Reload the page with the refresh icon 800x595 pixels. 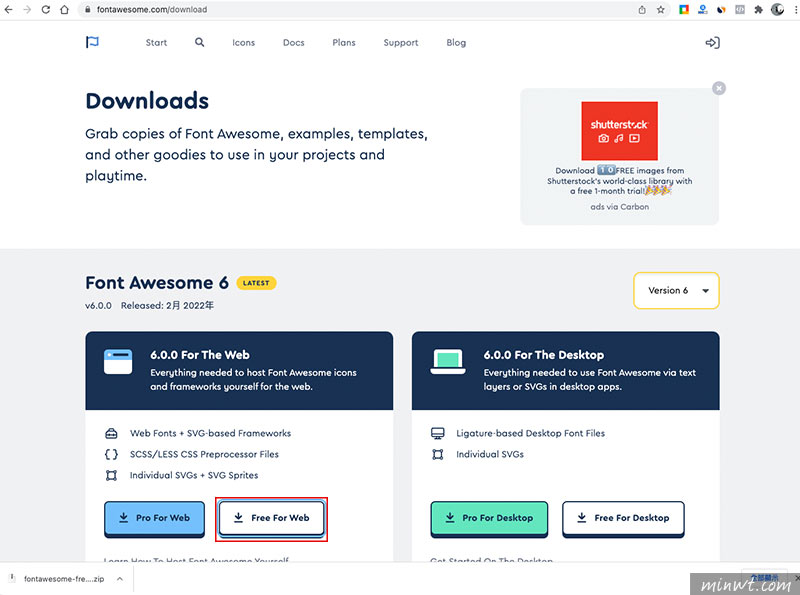(x=45, y=10)
